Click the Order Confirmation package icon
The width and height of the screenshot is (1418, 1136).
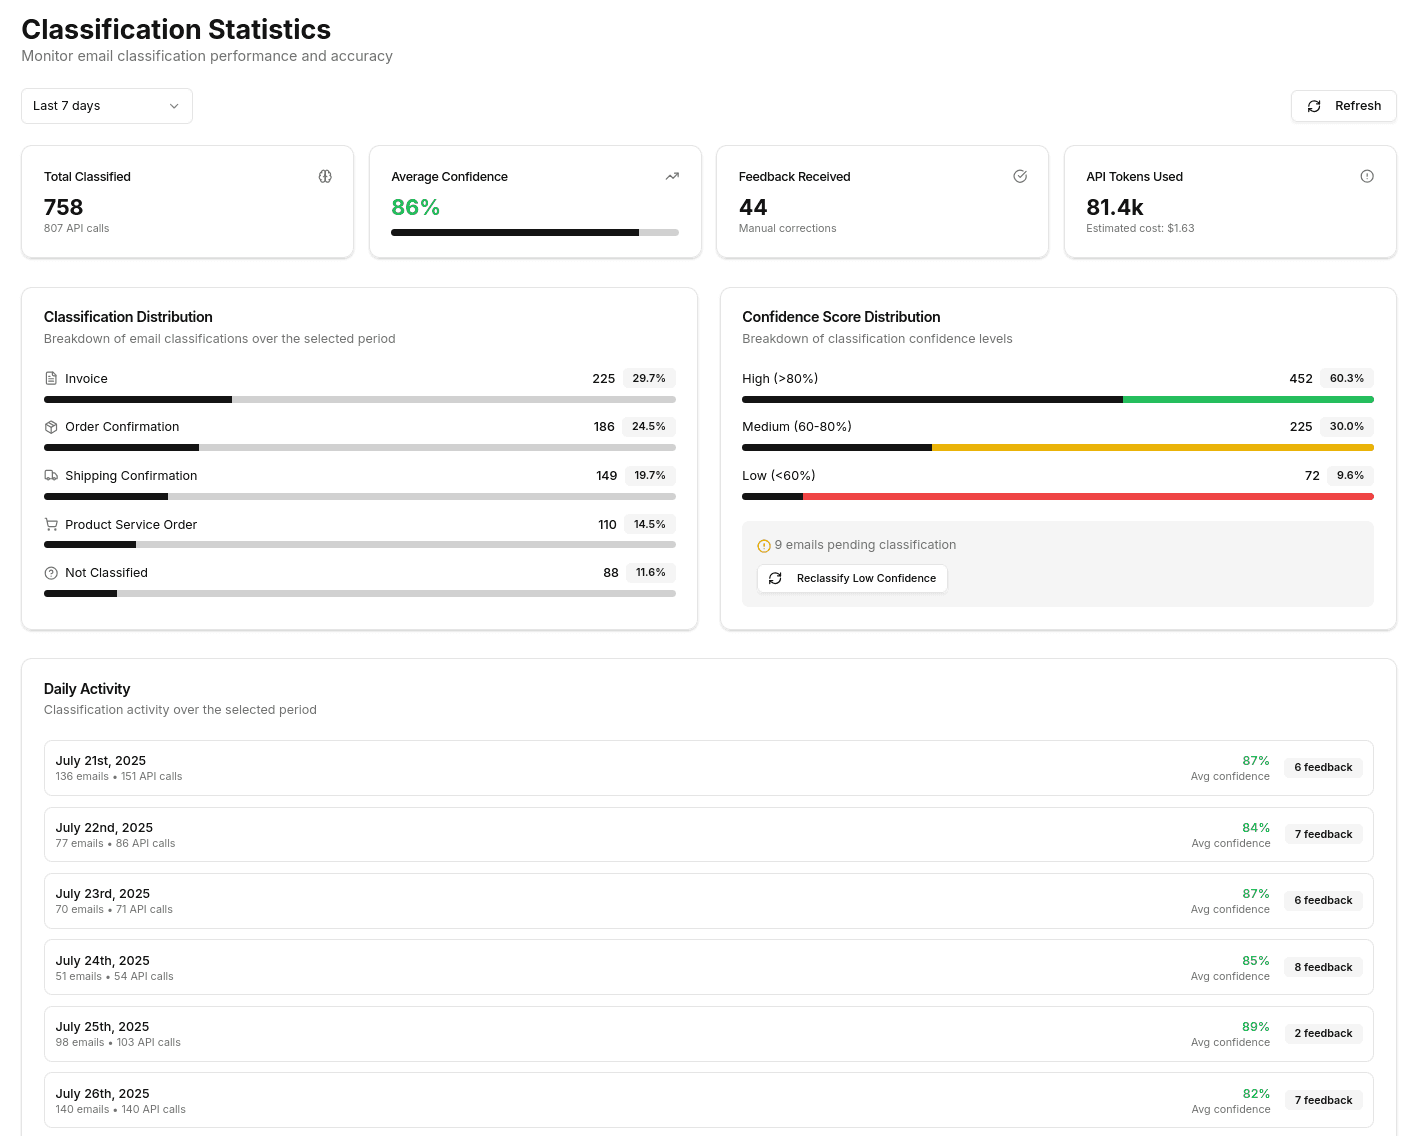(x=50, y=426)
